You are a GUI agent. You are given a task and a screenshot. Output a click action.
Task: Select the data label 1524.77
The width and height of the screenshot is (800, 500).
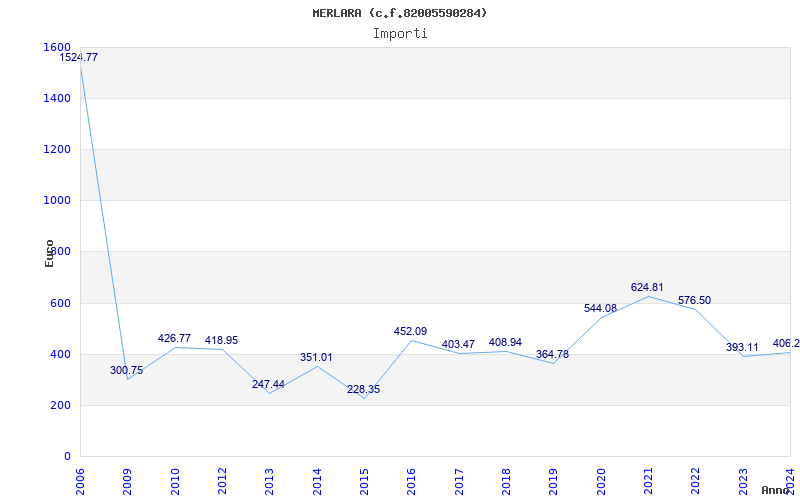[79, 57]
